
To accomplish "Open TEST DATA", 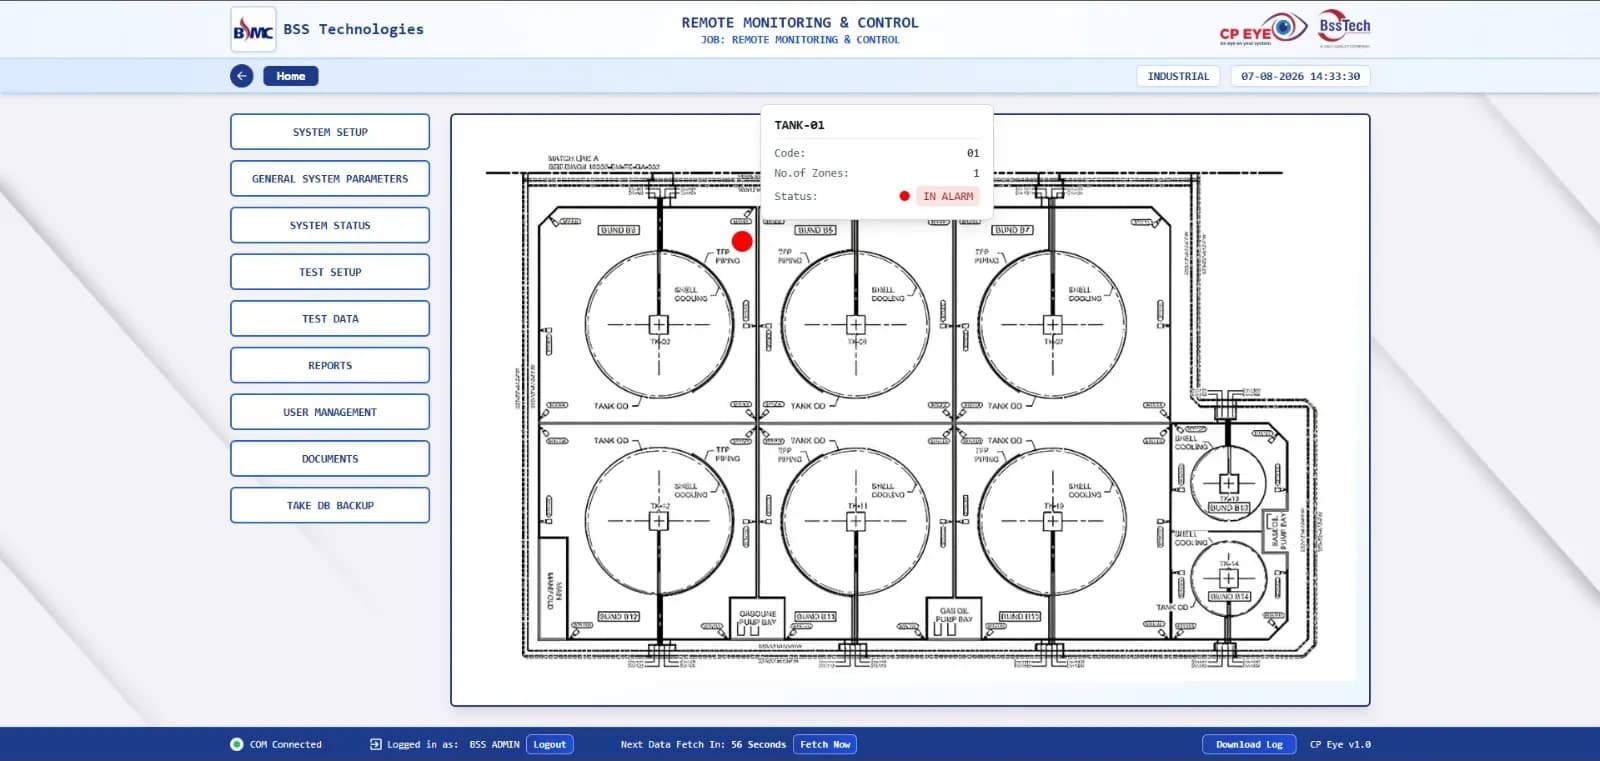I will click(x=330, y=319).
